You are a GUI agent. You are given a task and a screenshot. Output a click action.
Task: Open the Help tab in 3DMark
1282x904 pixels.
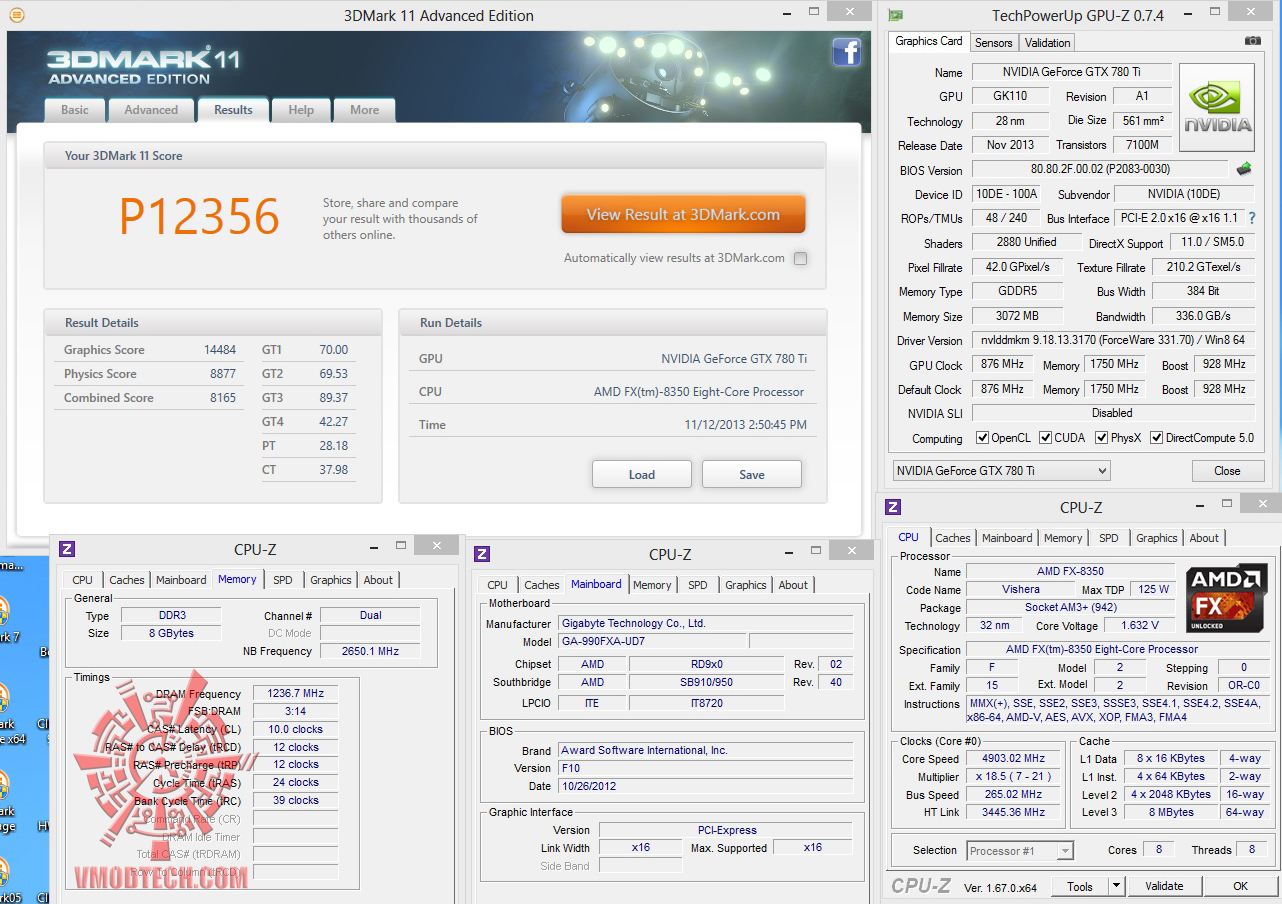(301, 110)
